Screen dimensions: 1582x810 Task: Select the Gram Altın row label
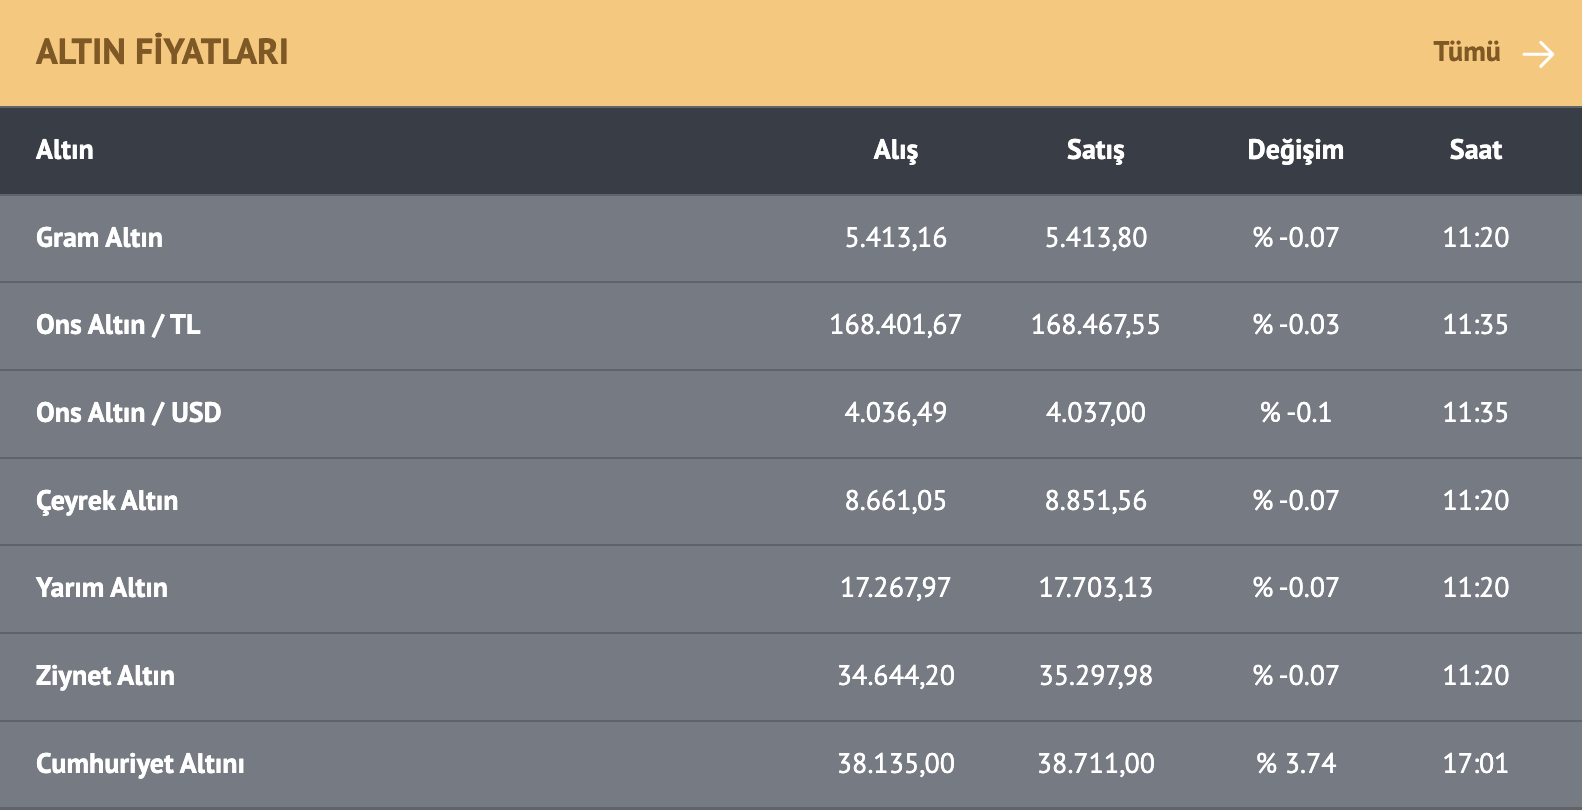point(99,238)
